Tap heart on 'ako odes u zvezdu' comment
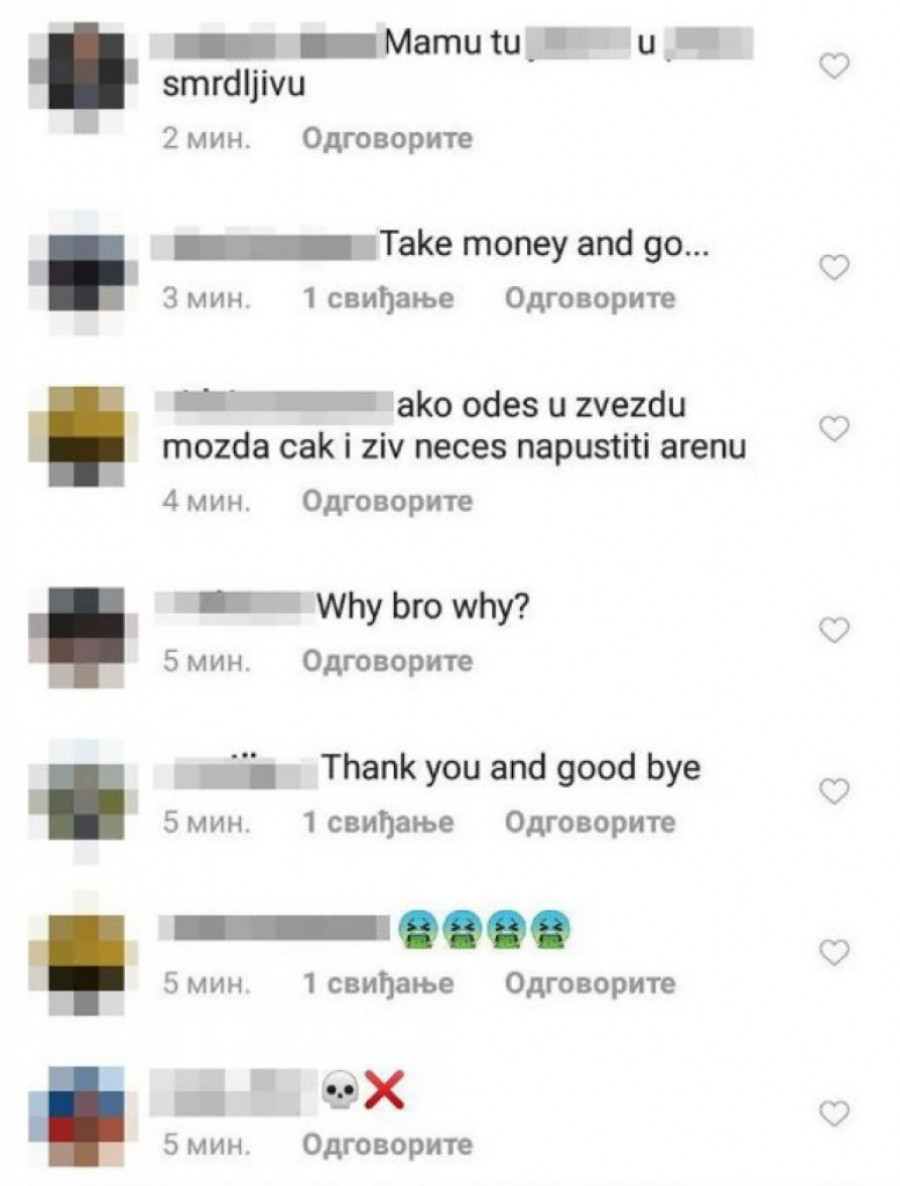Viewport: 900px width, 1186px height. [x=835, y=429]
